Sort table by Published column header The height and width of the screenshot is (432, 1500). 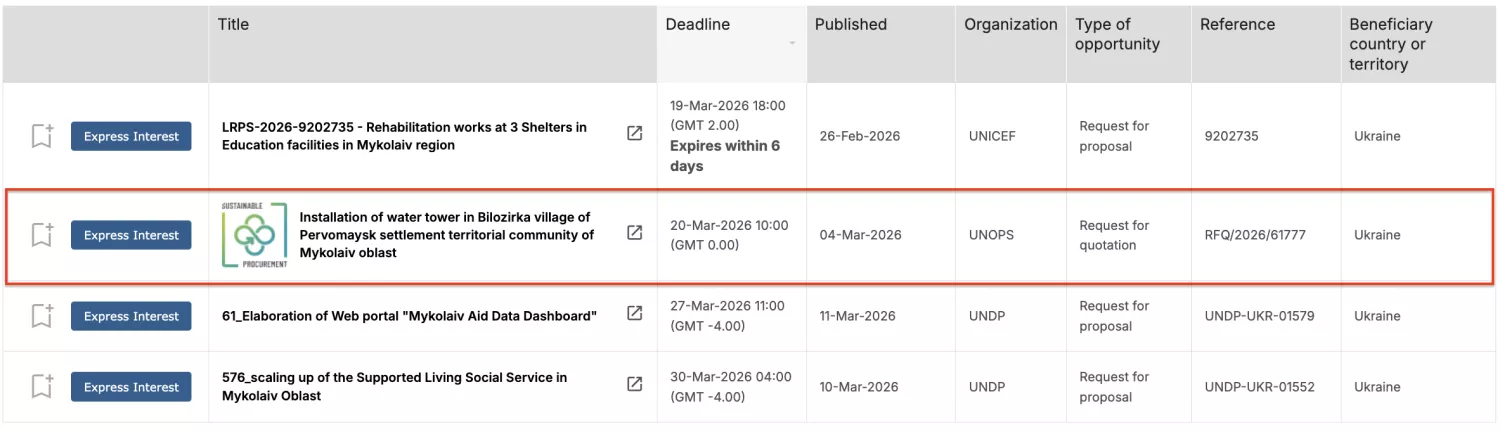point(850,24)
